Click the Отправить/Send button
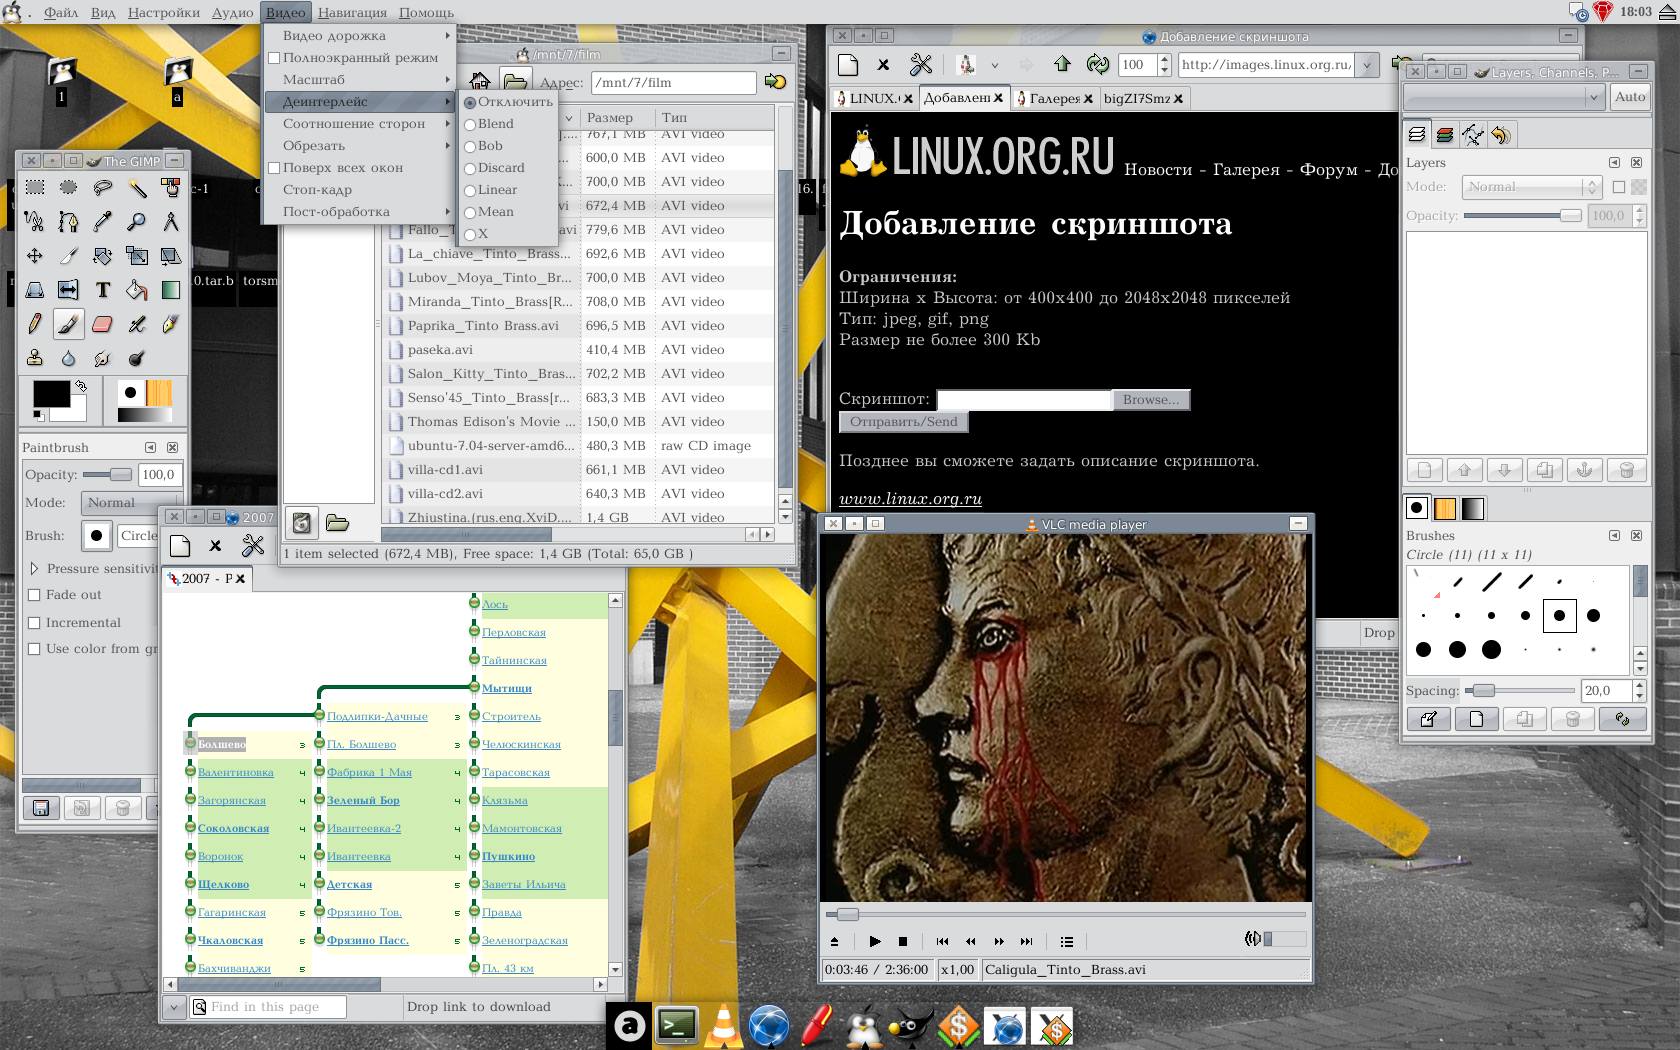Image resolution: width=1680 pixels, height=1050 pixels. [x=903, y=422]
